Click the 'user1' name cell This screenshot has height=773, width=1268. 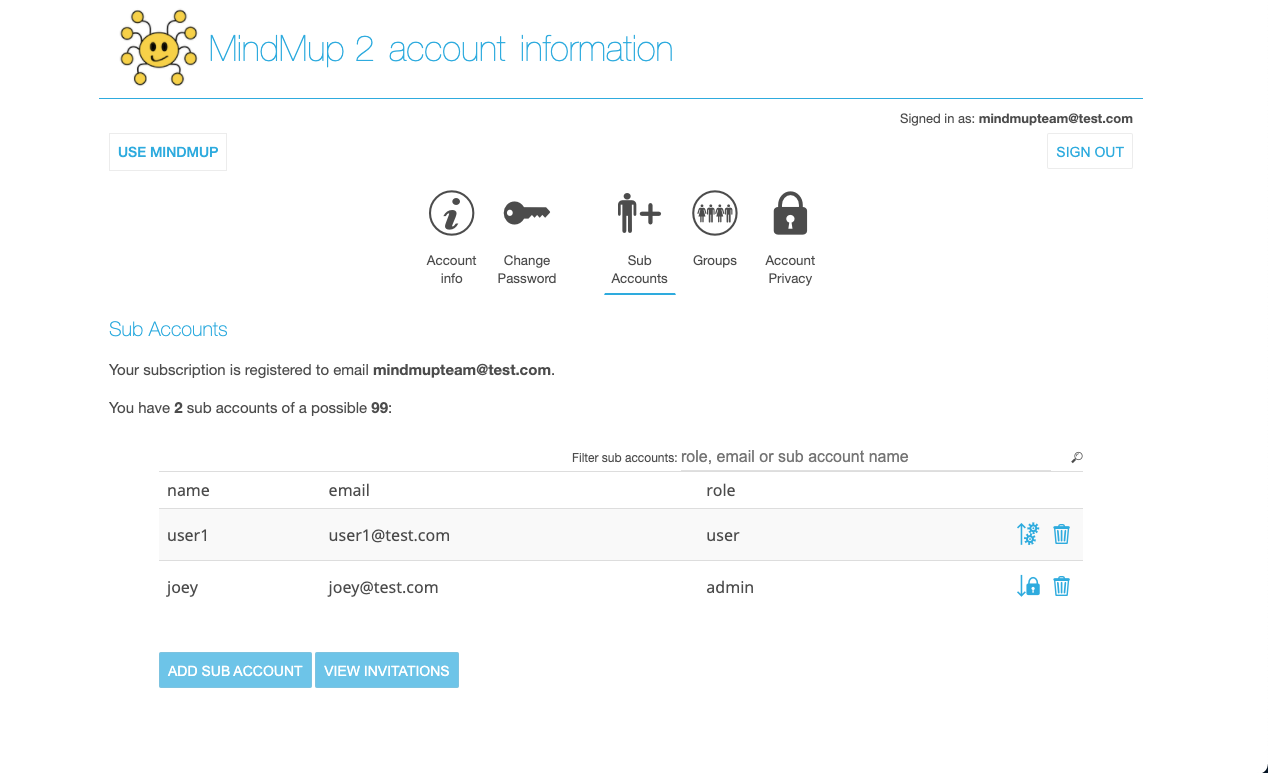click(x=187, y=535)
